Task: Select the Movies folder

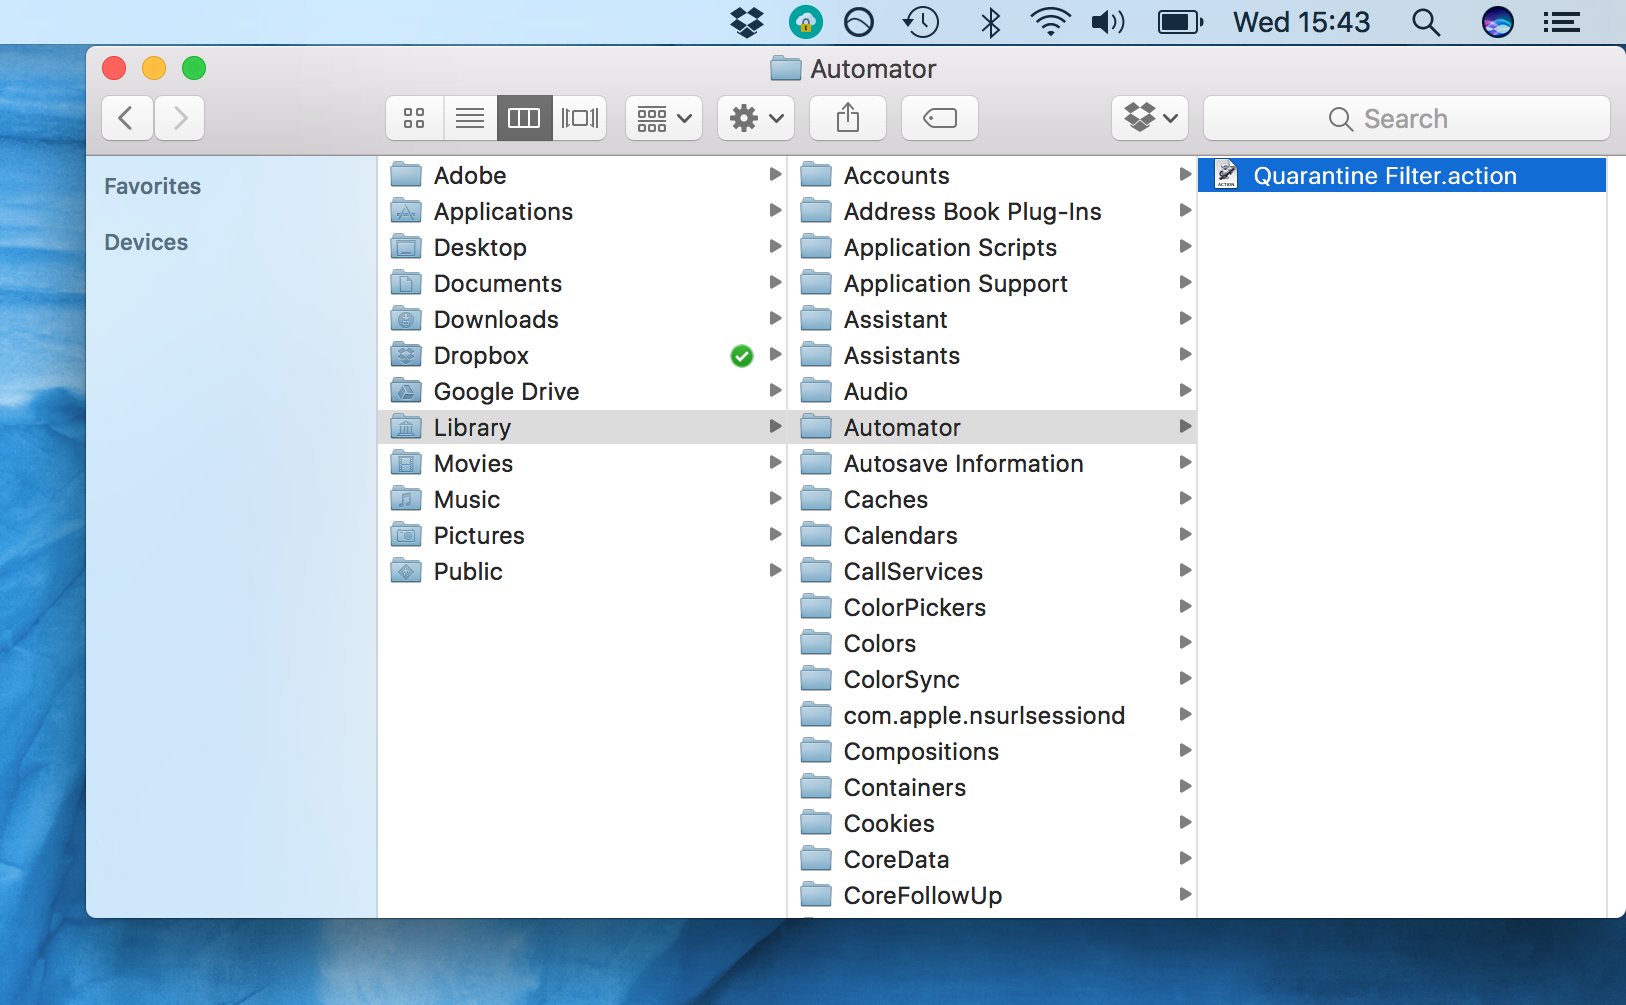Action: pos(583,463)
